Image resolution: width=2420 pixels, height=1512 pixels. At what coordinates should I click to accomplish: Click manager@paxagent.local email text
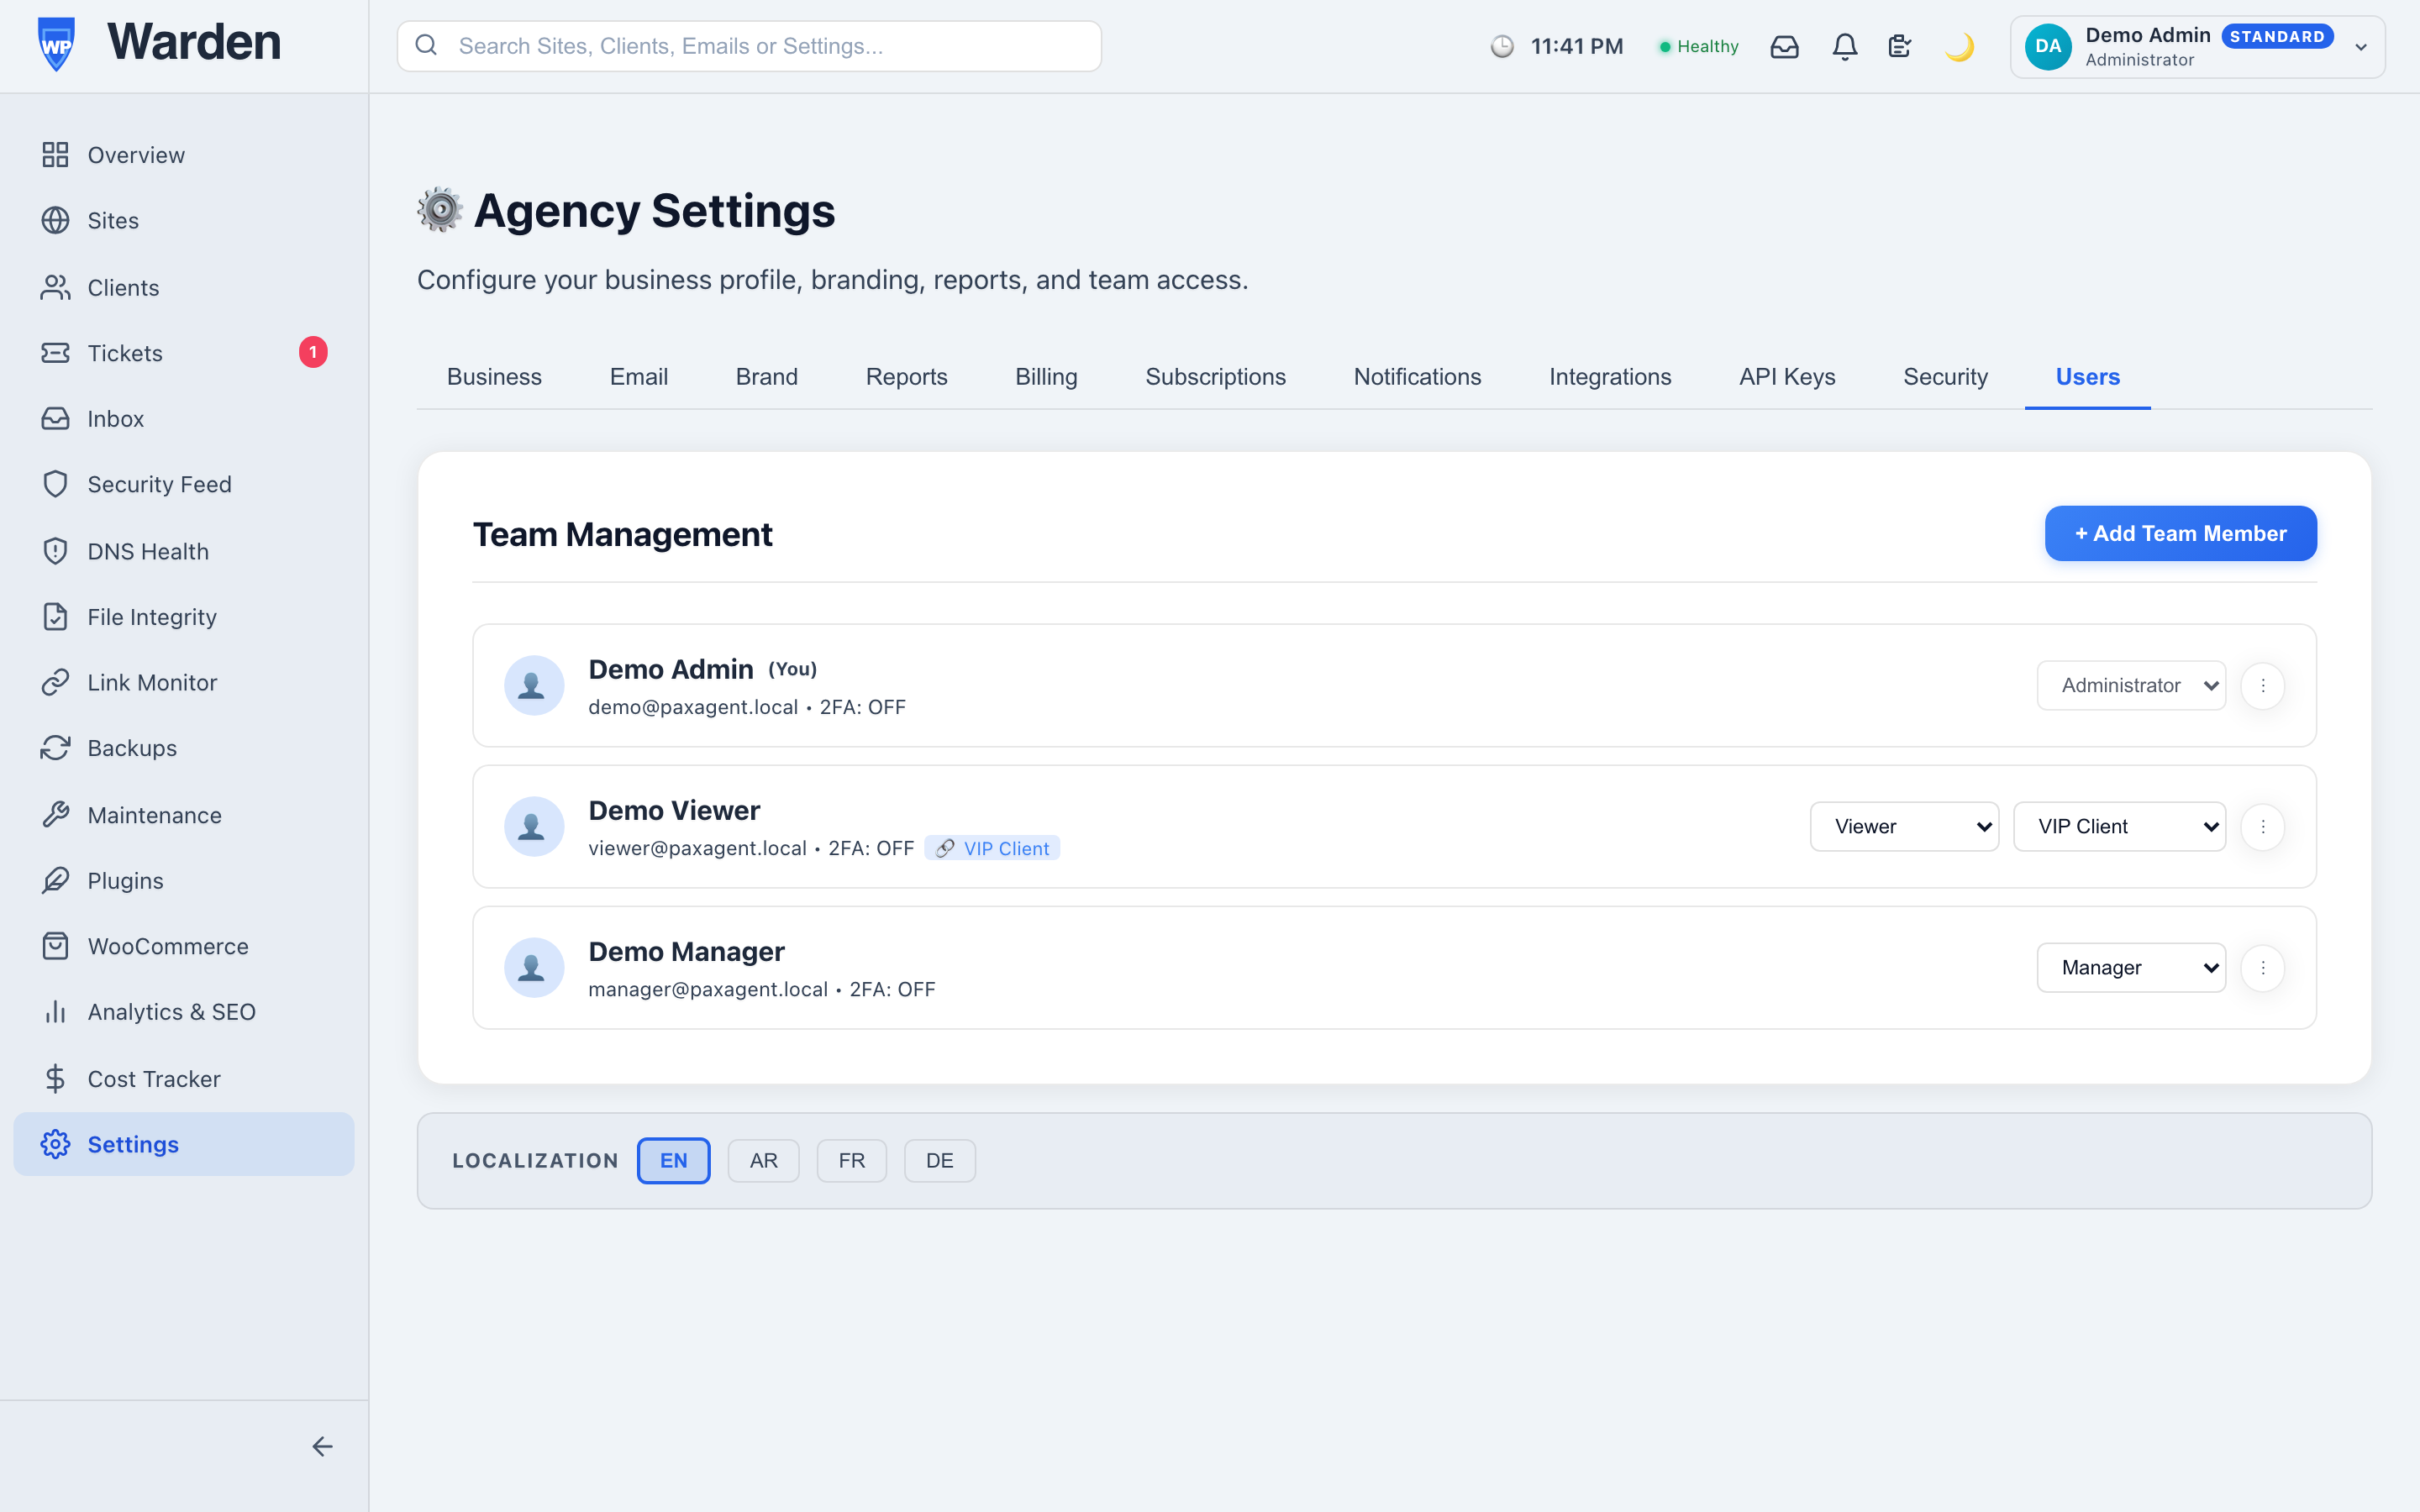coord(708,989)
